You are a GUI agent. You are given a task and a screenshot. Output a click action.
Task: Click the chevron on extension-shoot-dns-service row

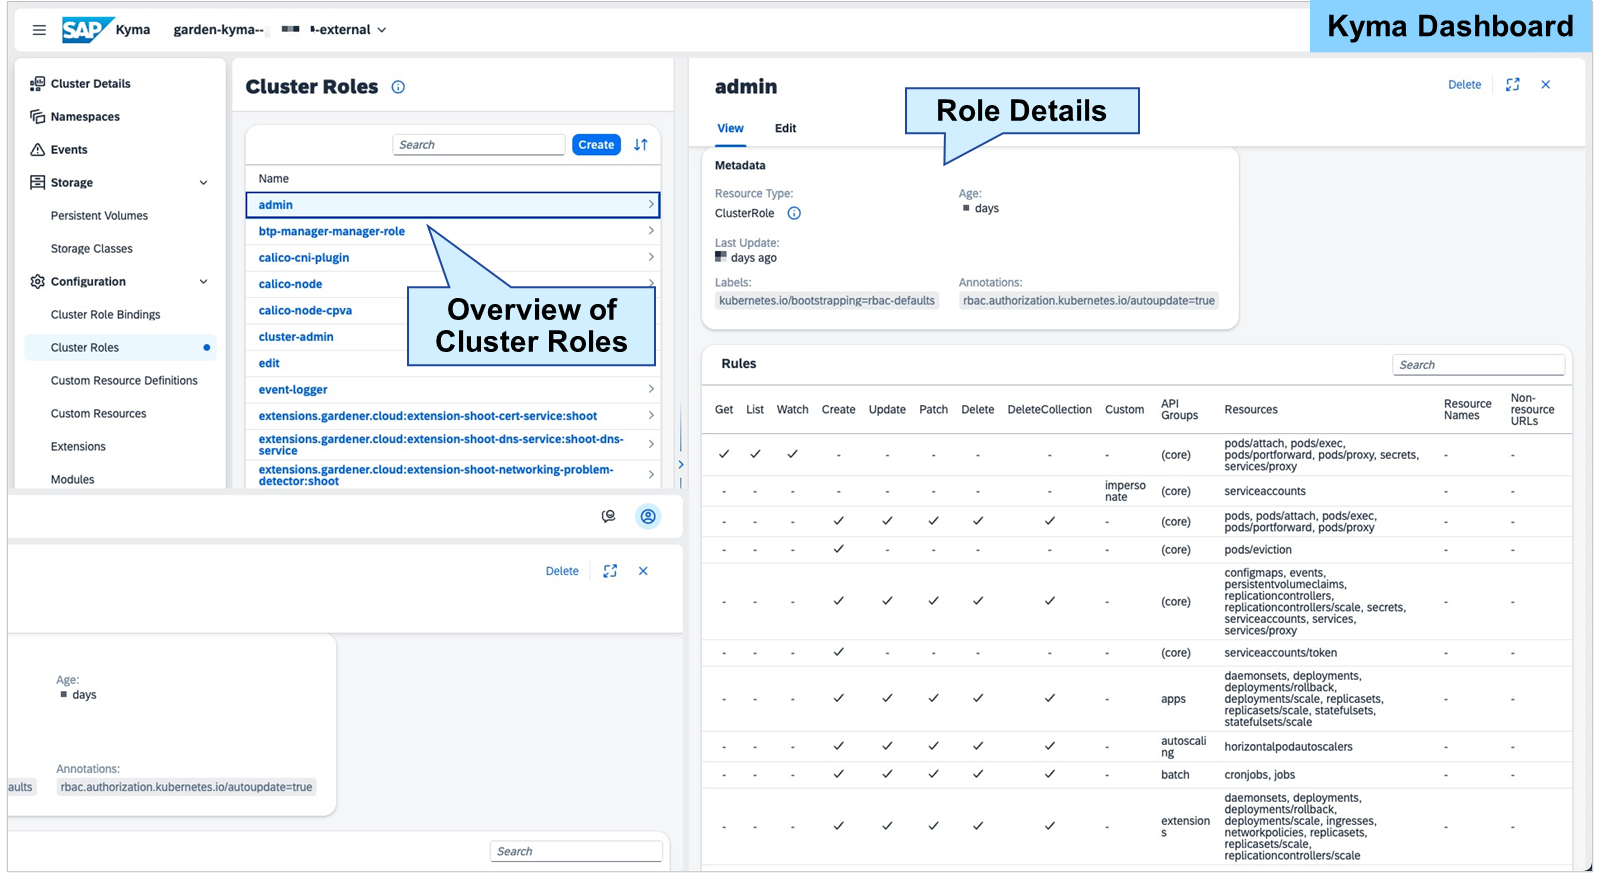[651, 444]
